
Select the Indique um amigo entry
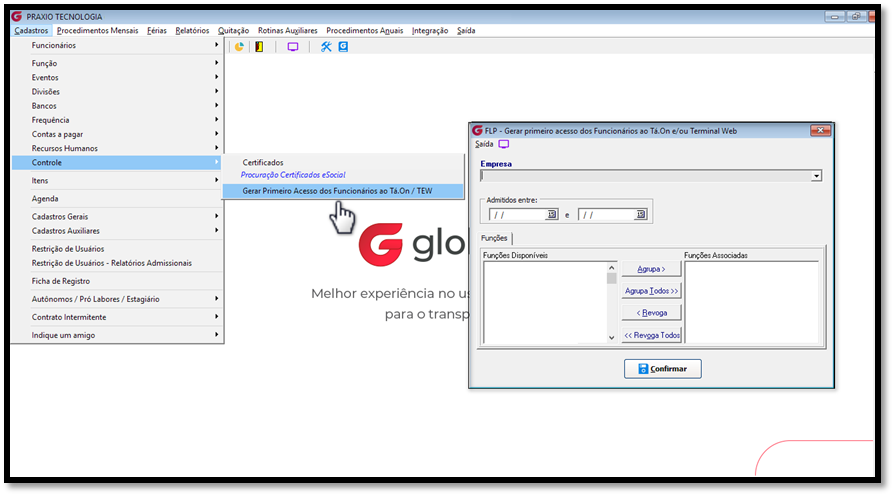117,335
